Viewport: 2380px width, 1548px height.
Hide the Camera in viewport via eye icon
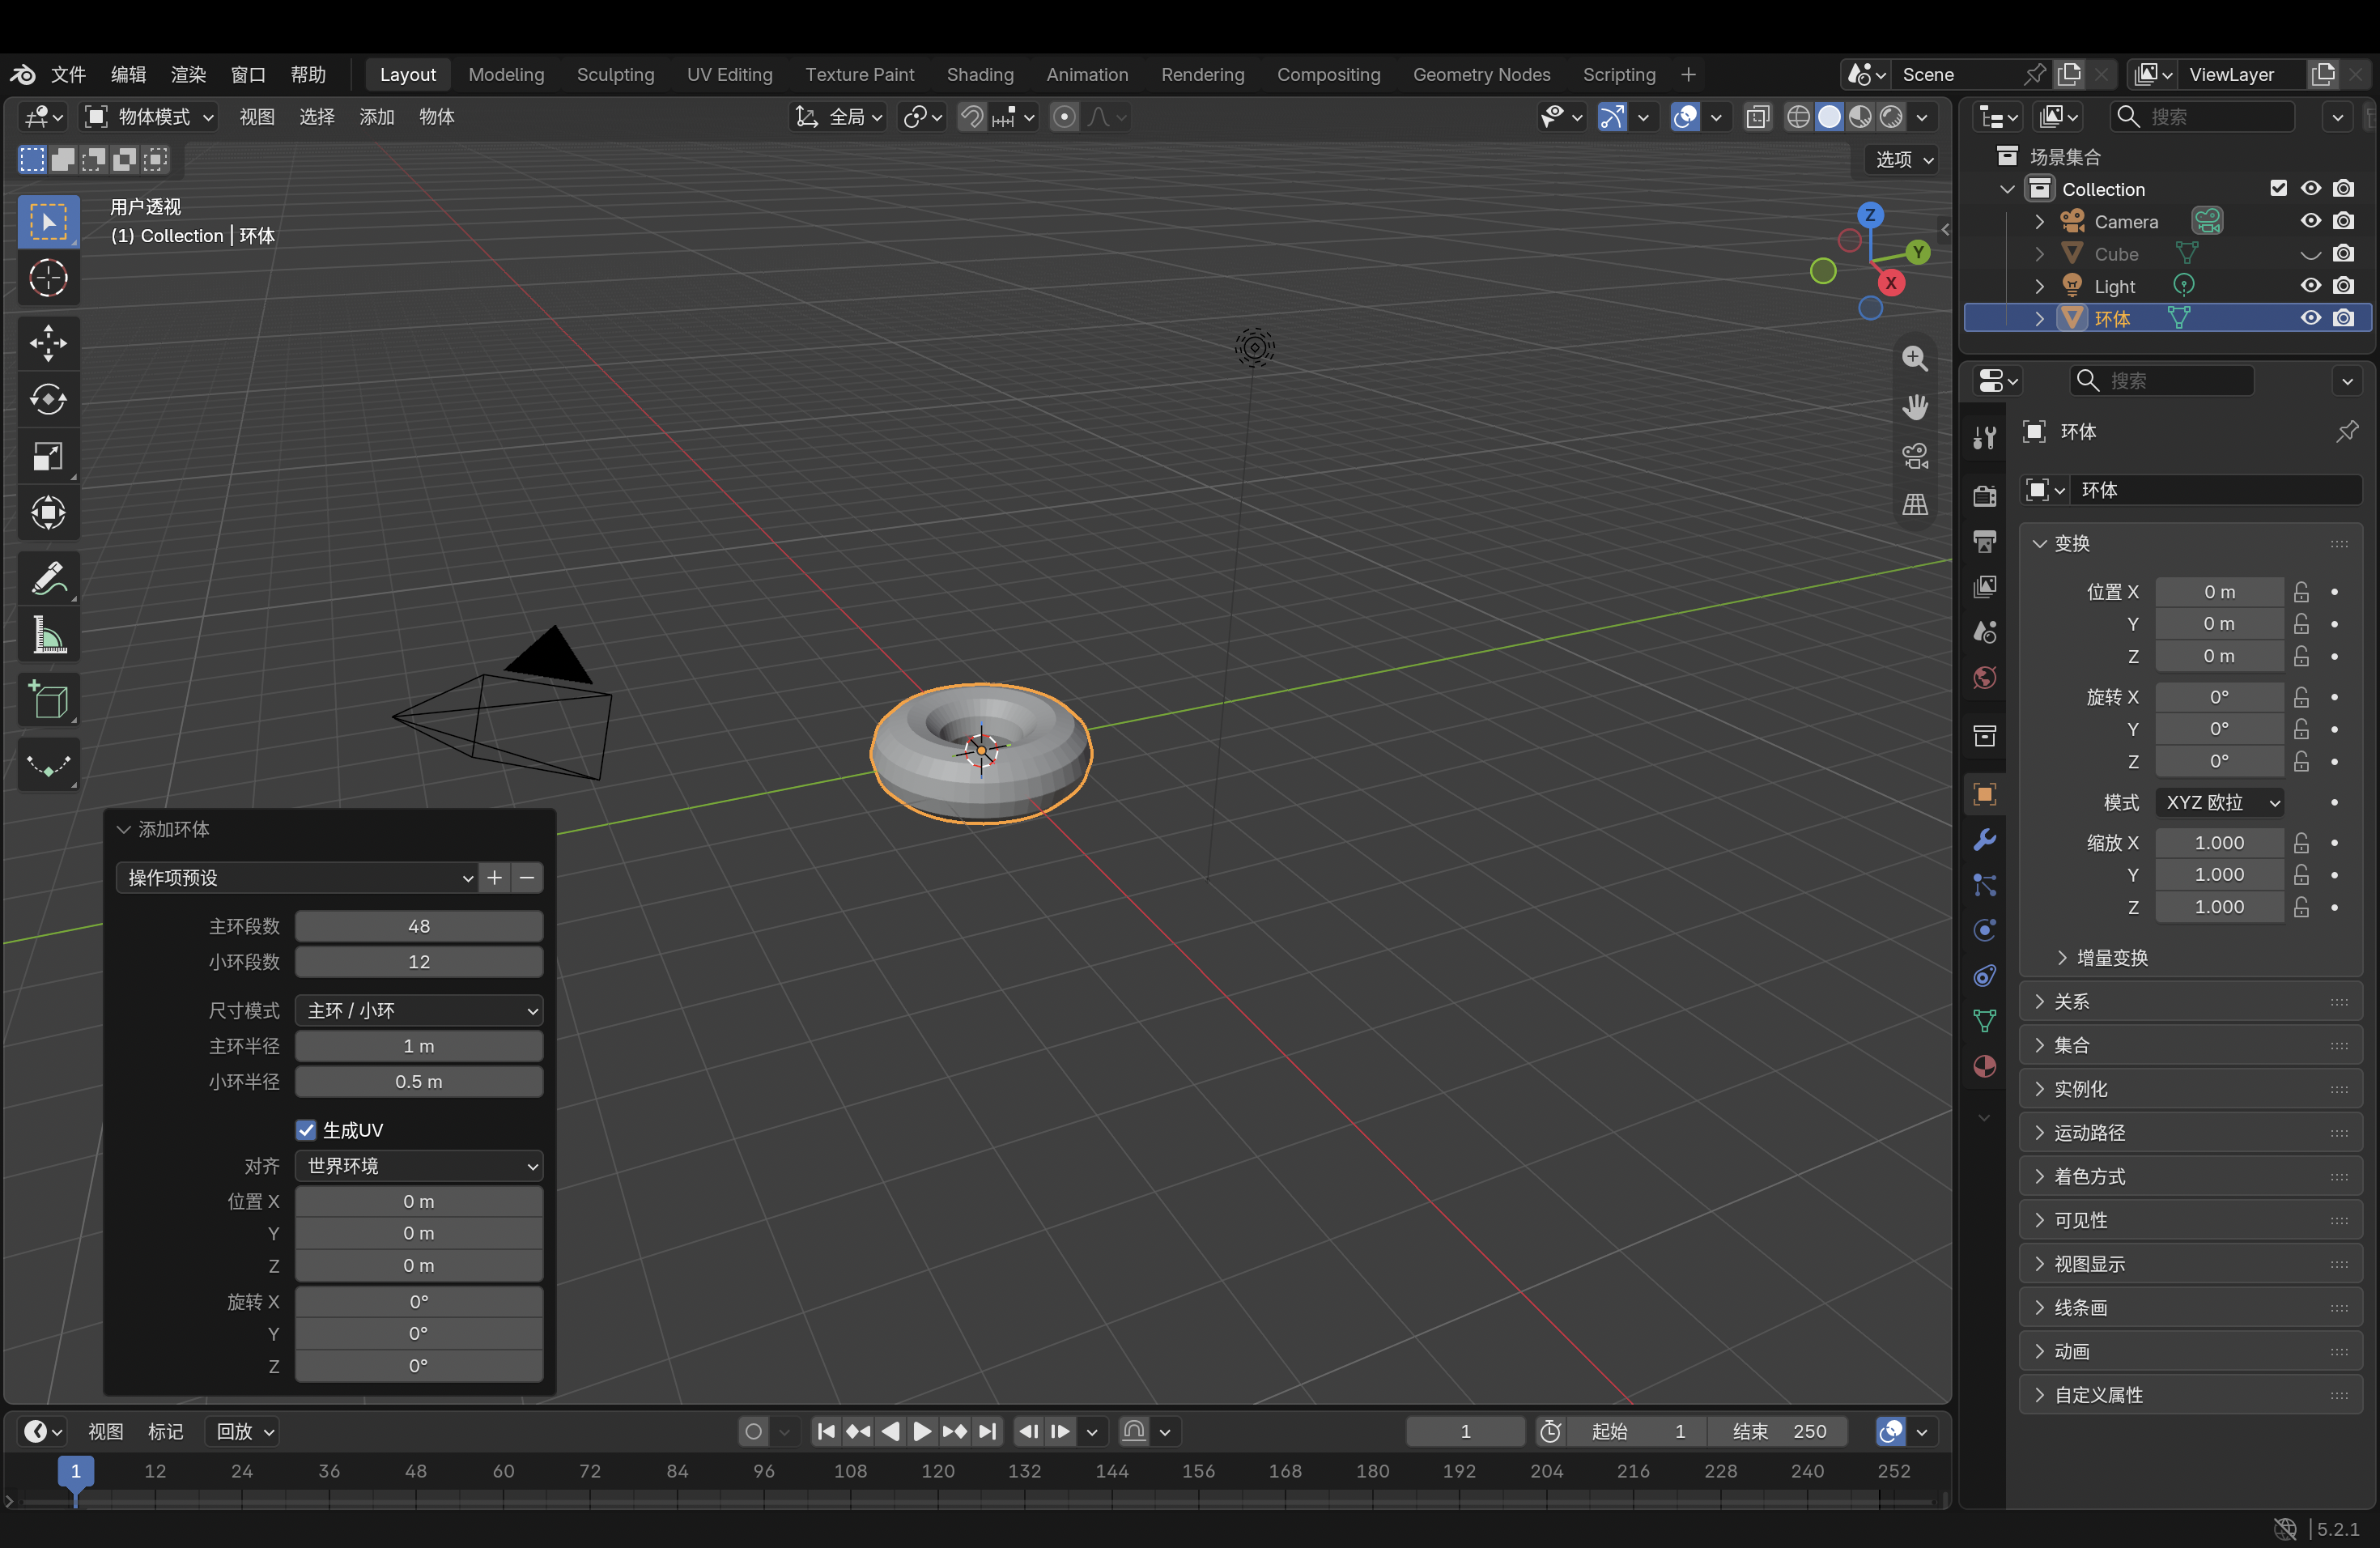pyautogui.click(x=2310, y=221)
